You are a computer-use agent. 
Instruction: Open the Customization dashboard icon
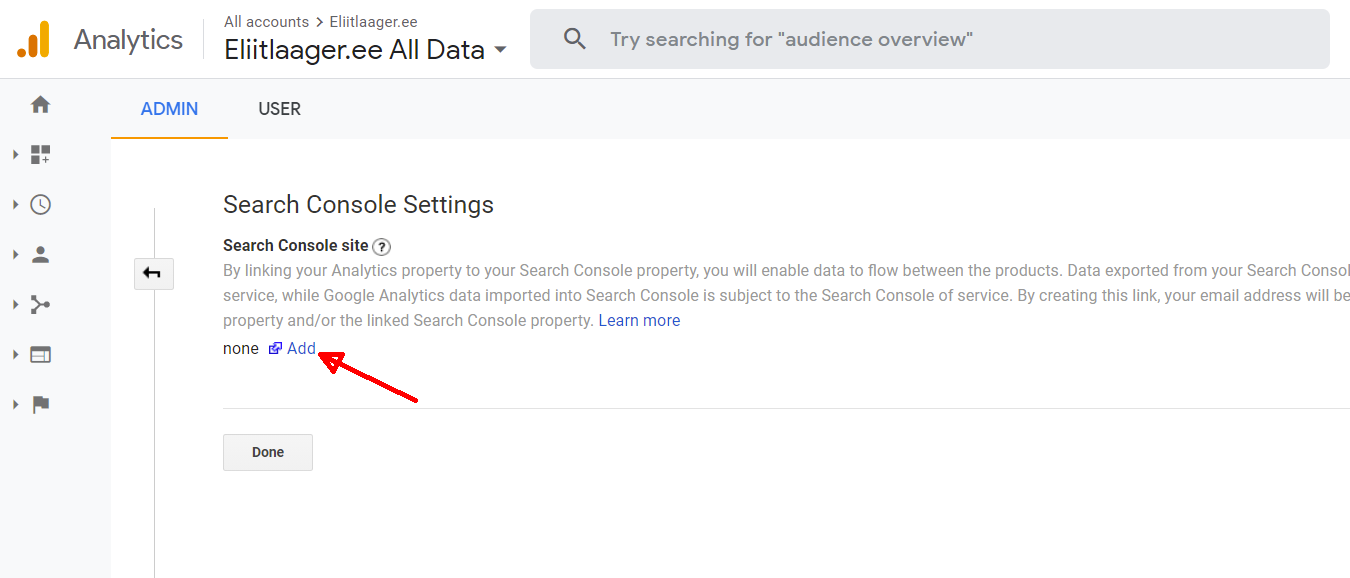pyautogui.click(x=40, y=155)
